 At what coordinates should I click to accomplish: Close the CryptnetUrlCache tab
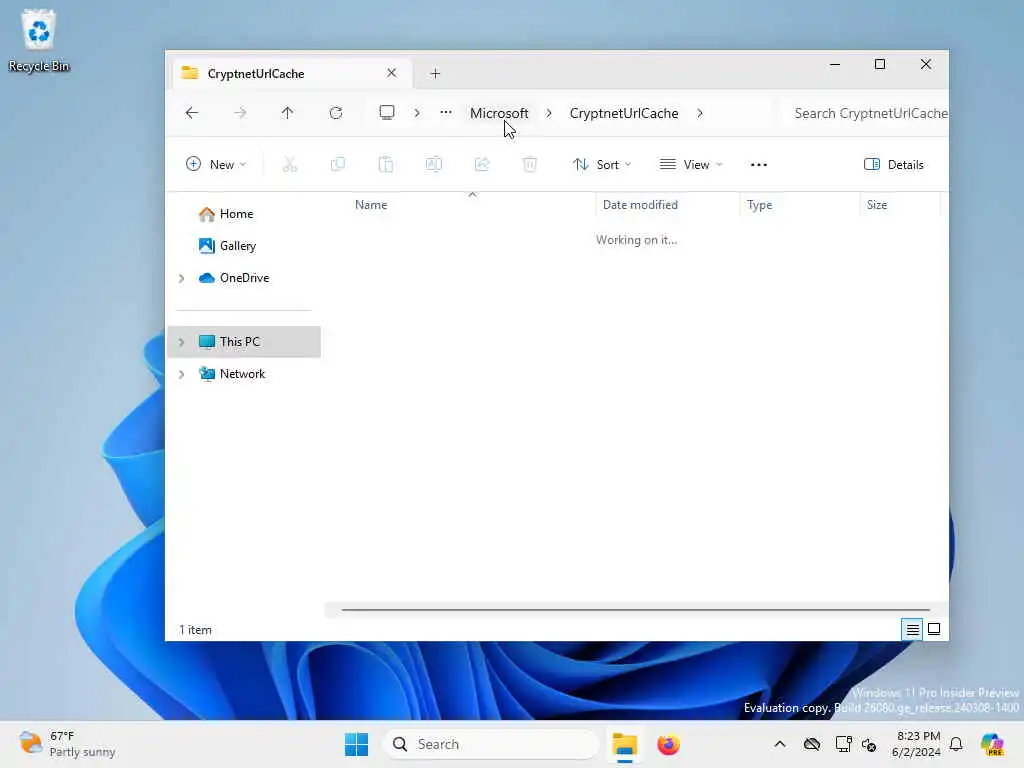pos(391,73)
